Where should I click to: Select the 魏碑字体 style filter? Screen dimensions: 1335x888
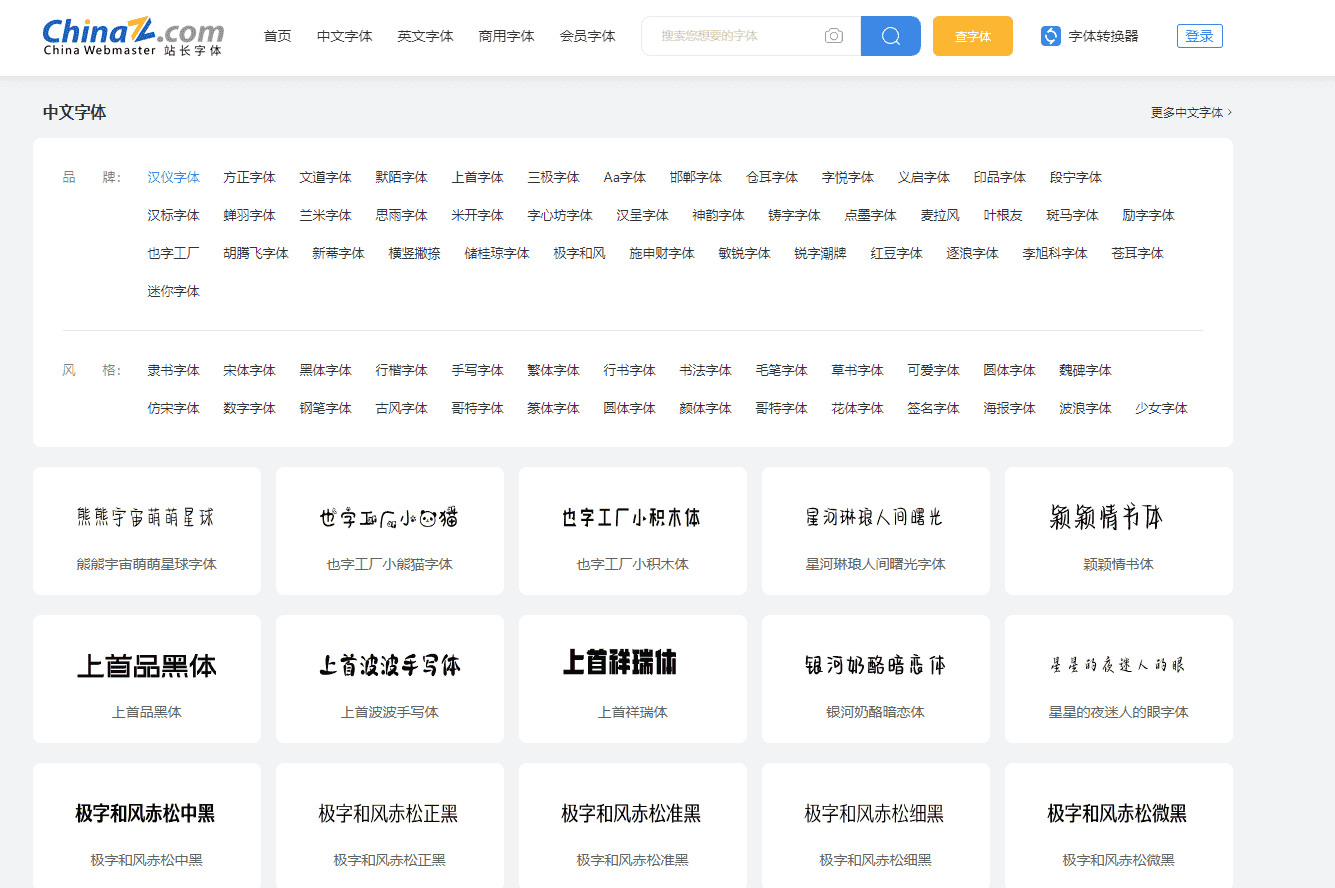[x=1086, y=370]
